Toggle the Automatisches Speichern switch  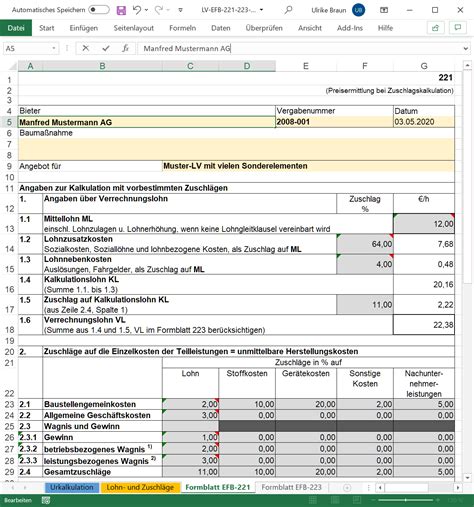[99, 10]
